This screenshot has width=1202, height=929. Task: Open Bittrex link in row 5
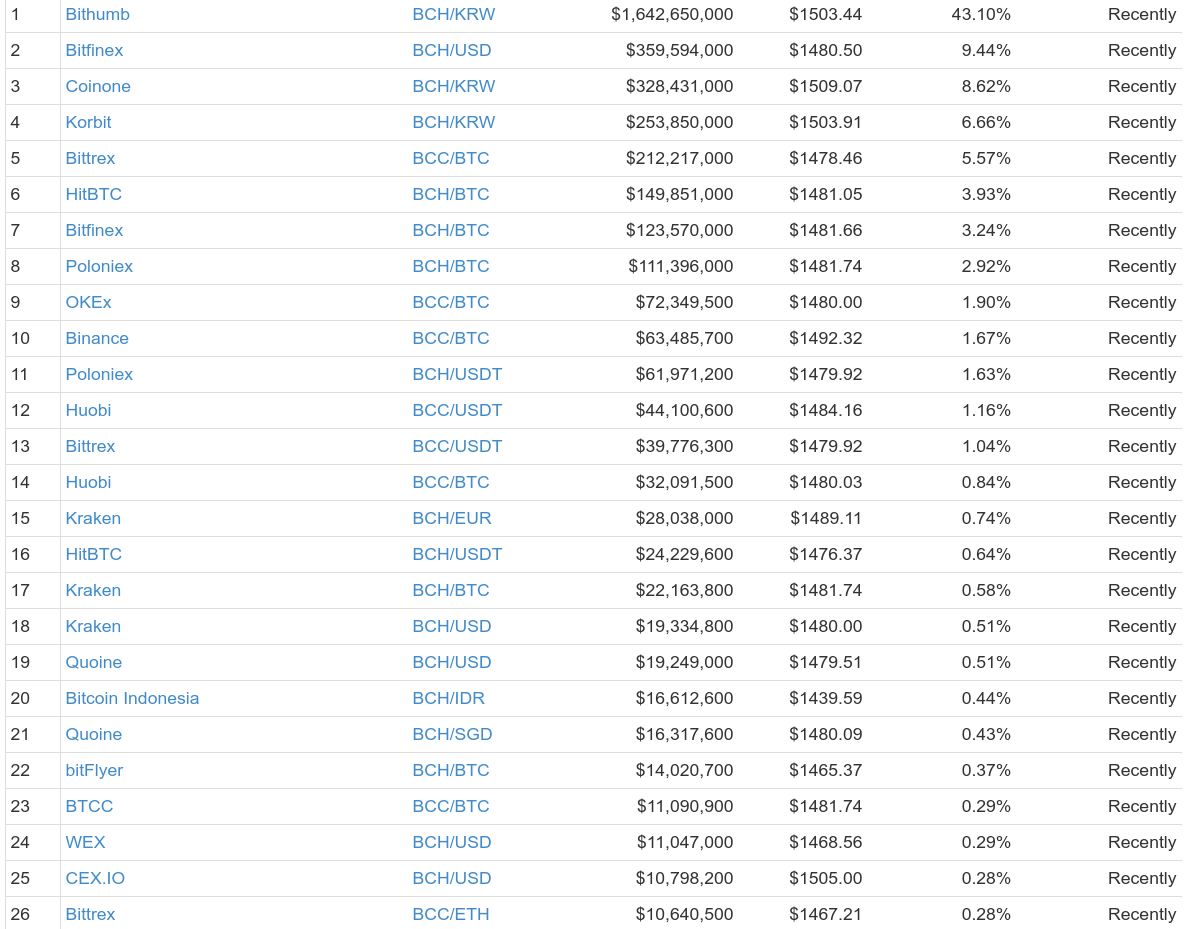coord(90,158)
